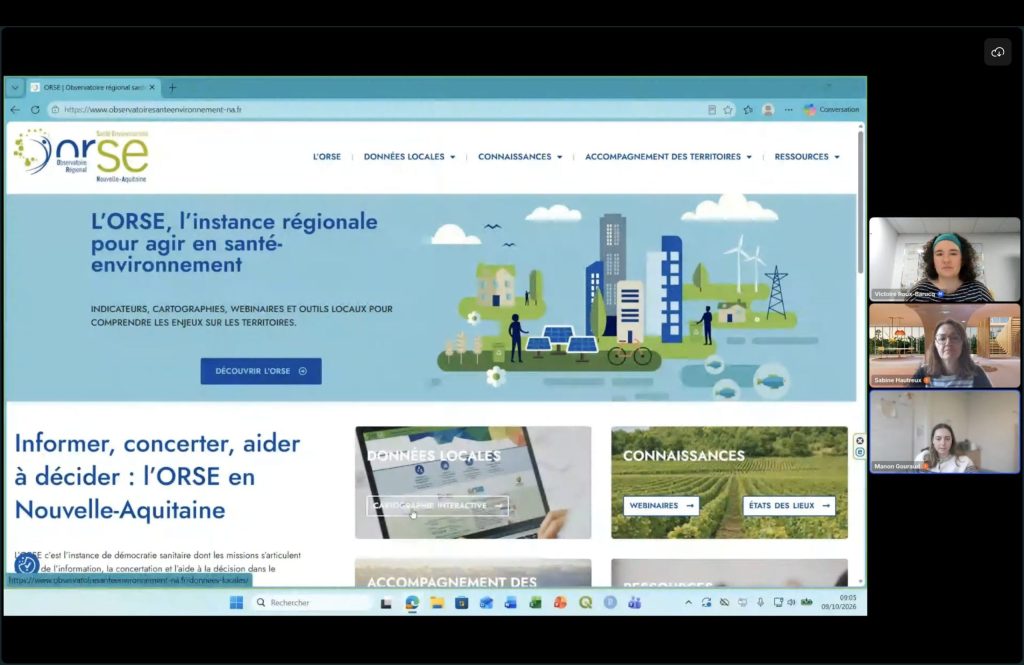Reload the page with the refresh icon
This screenshot has height=665, width=1024.
pos(35,110)
